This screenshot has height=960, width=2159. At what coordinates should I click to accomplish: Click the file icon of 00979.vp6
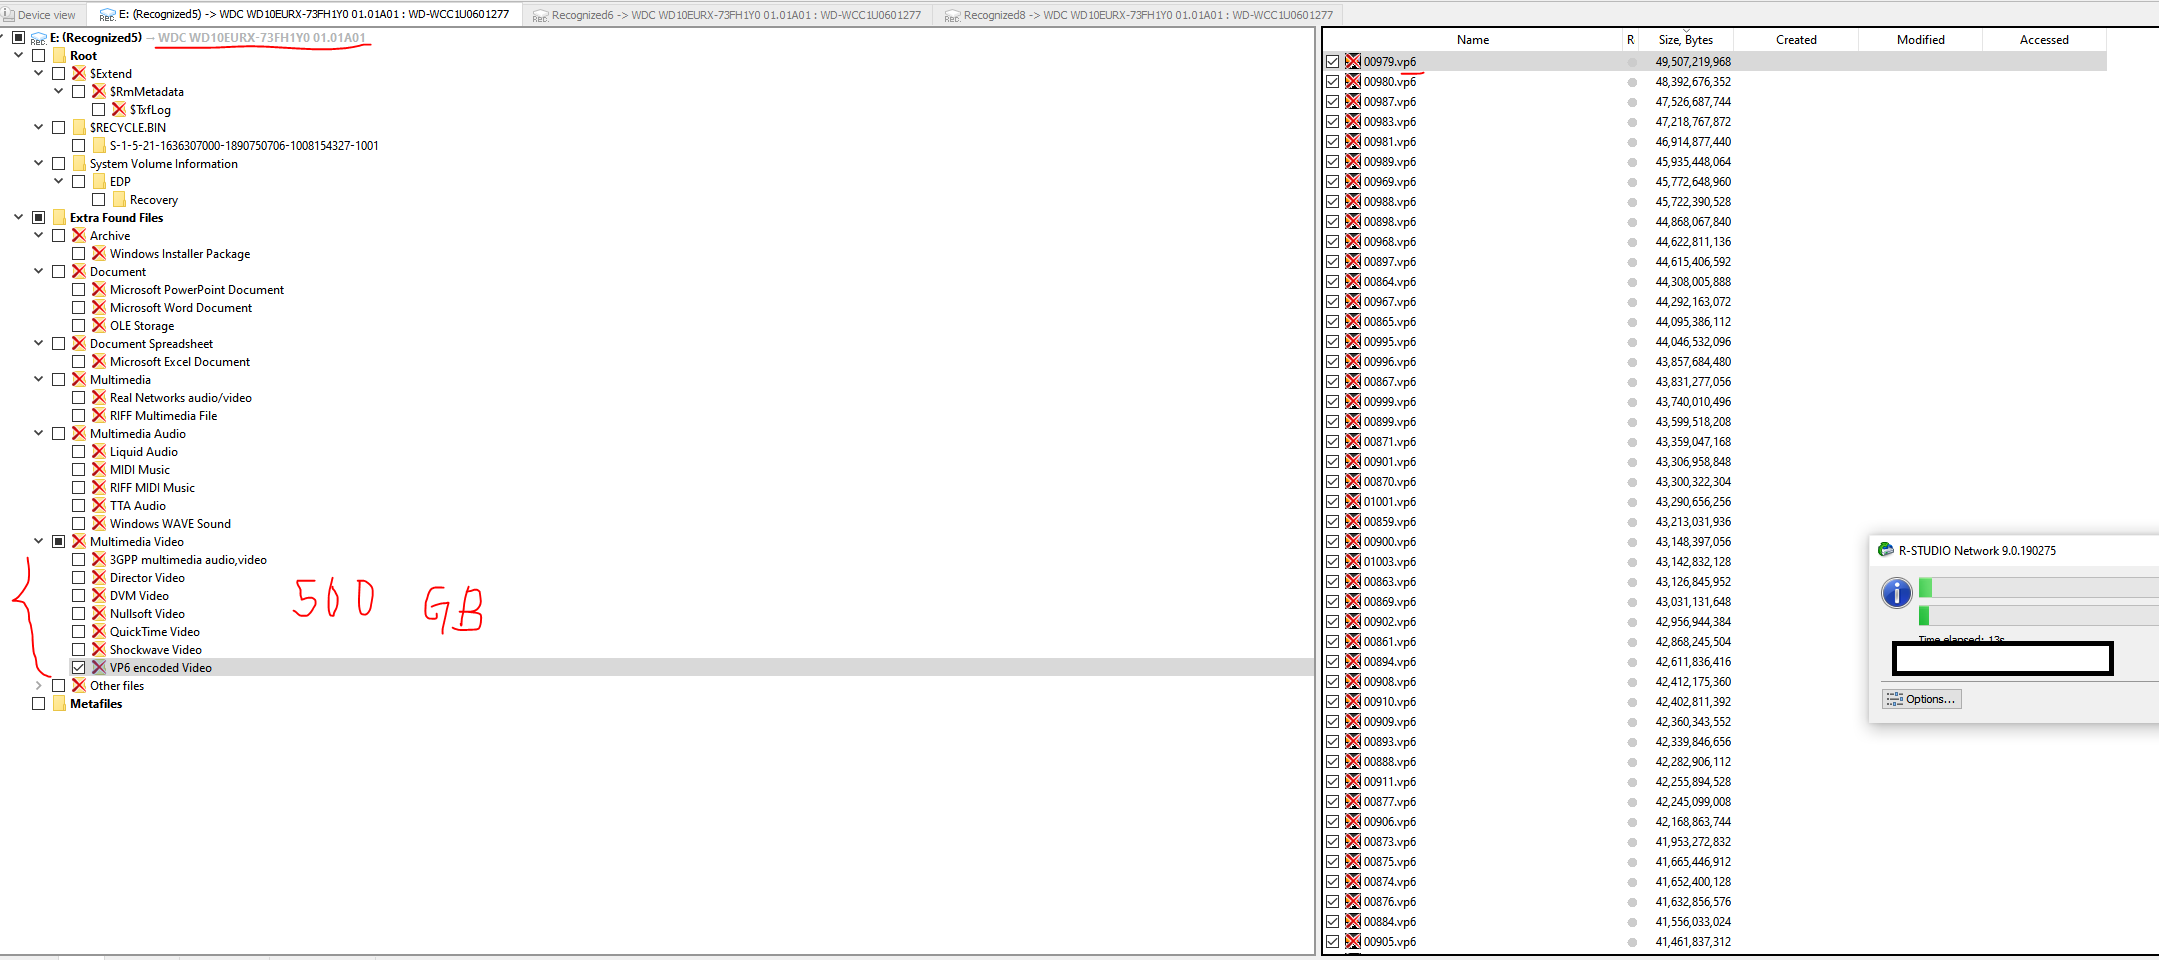1353,61
